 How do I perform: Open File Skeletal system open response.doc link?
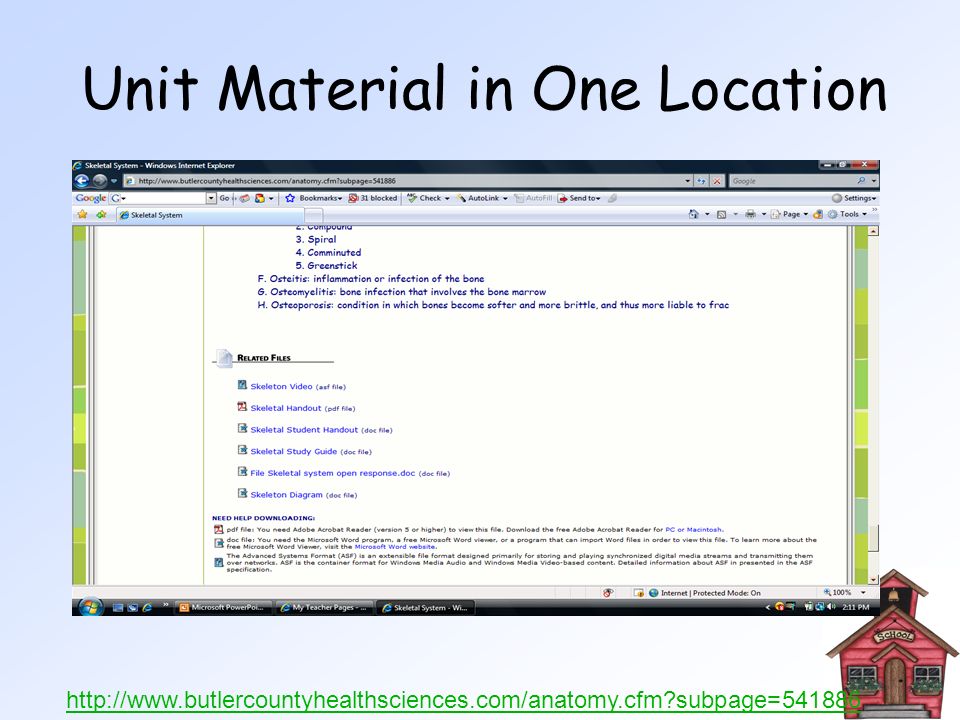point(332,473)
